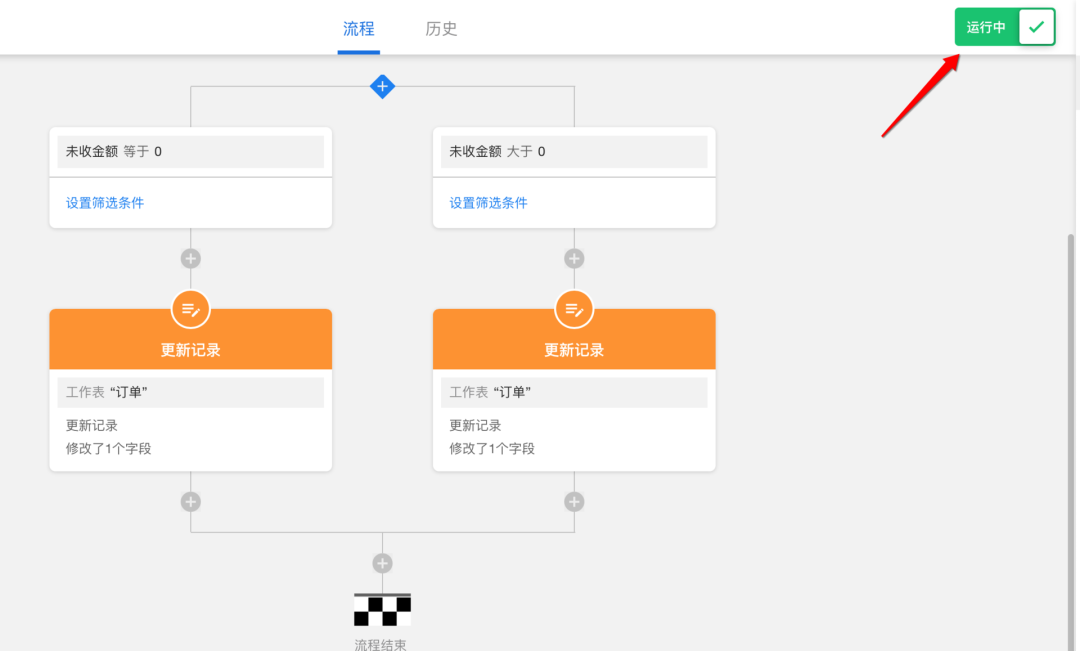Switch to the 流程 tab
Image resolution: width=1080 pixels, height=651 pixels.
pyautogui.click(x=358, y=29)
